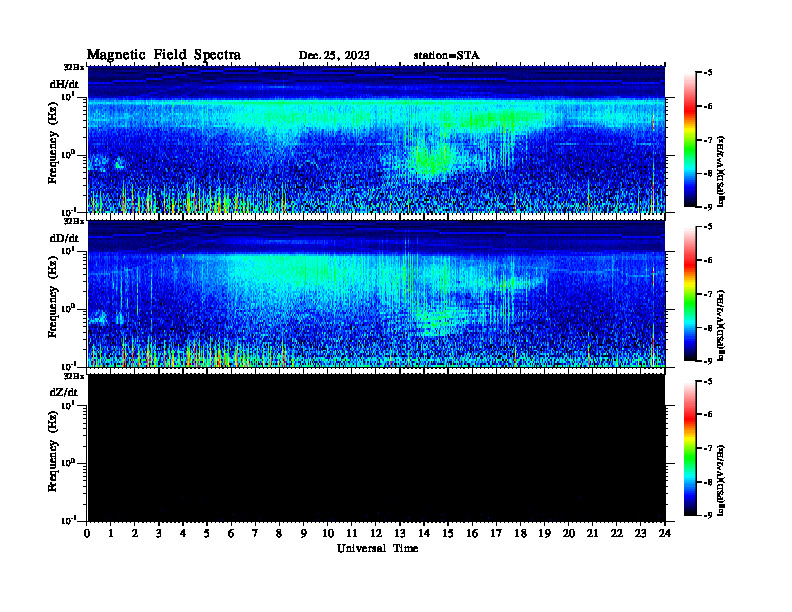This screenshot has height=612, width=792.
Task: Click the "Universal Time" axis title
Action: (x=377, y=548)
